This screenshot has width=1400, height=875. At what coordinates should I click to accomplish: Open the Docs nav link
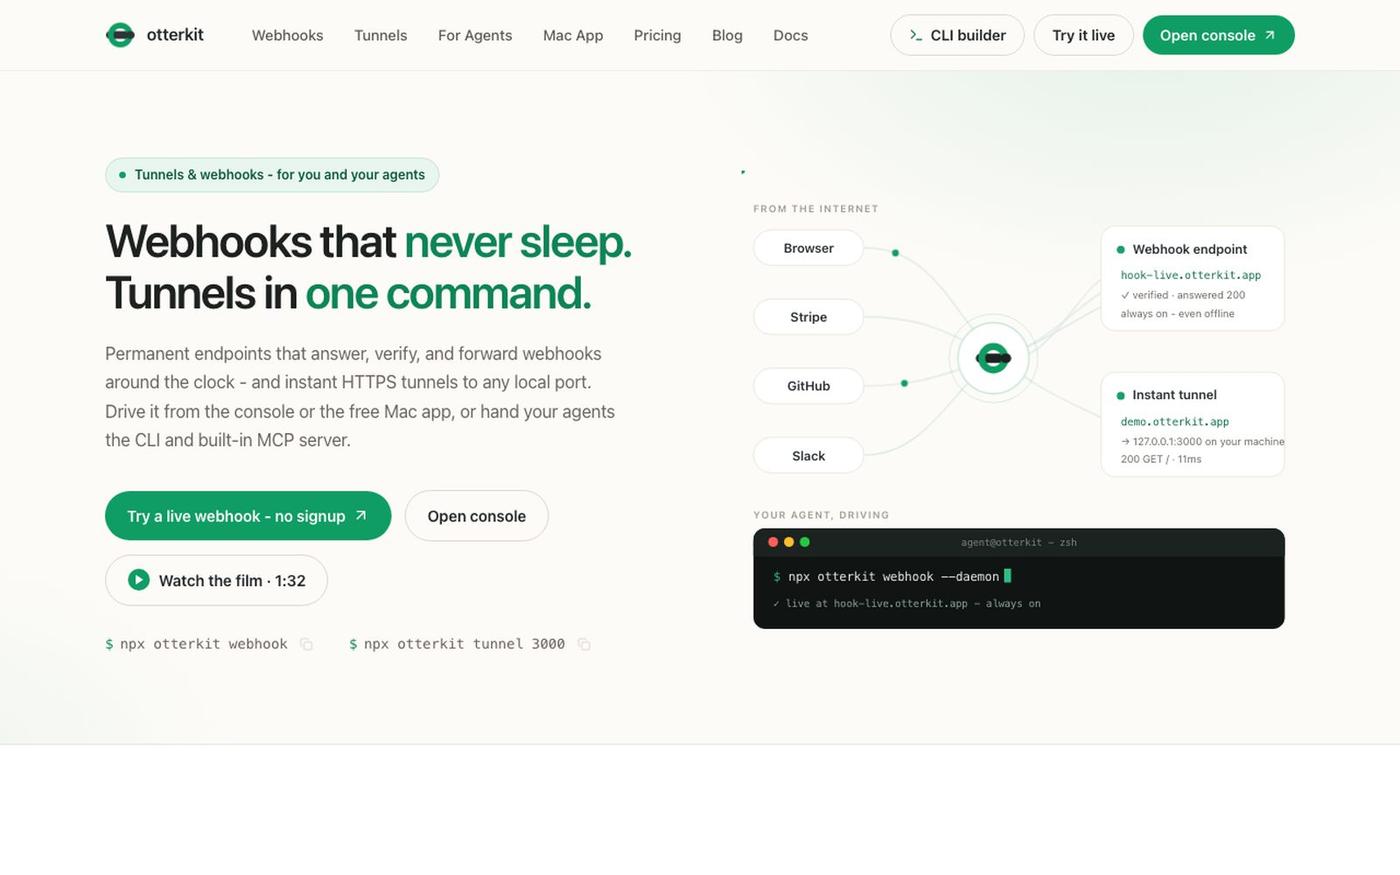790,35
